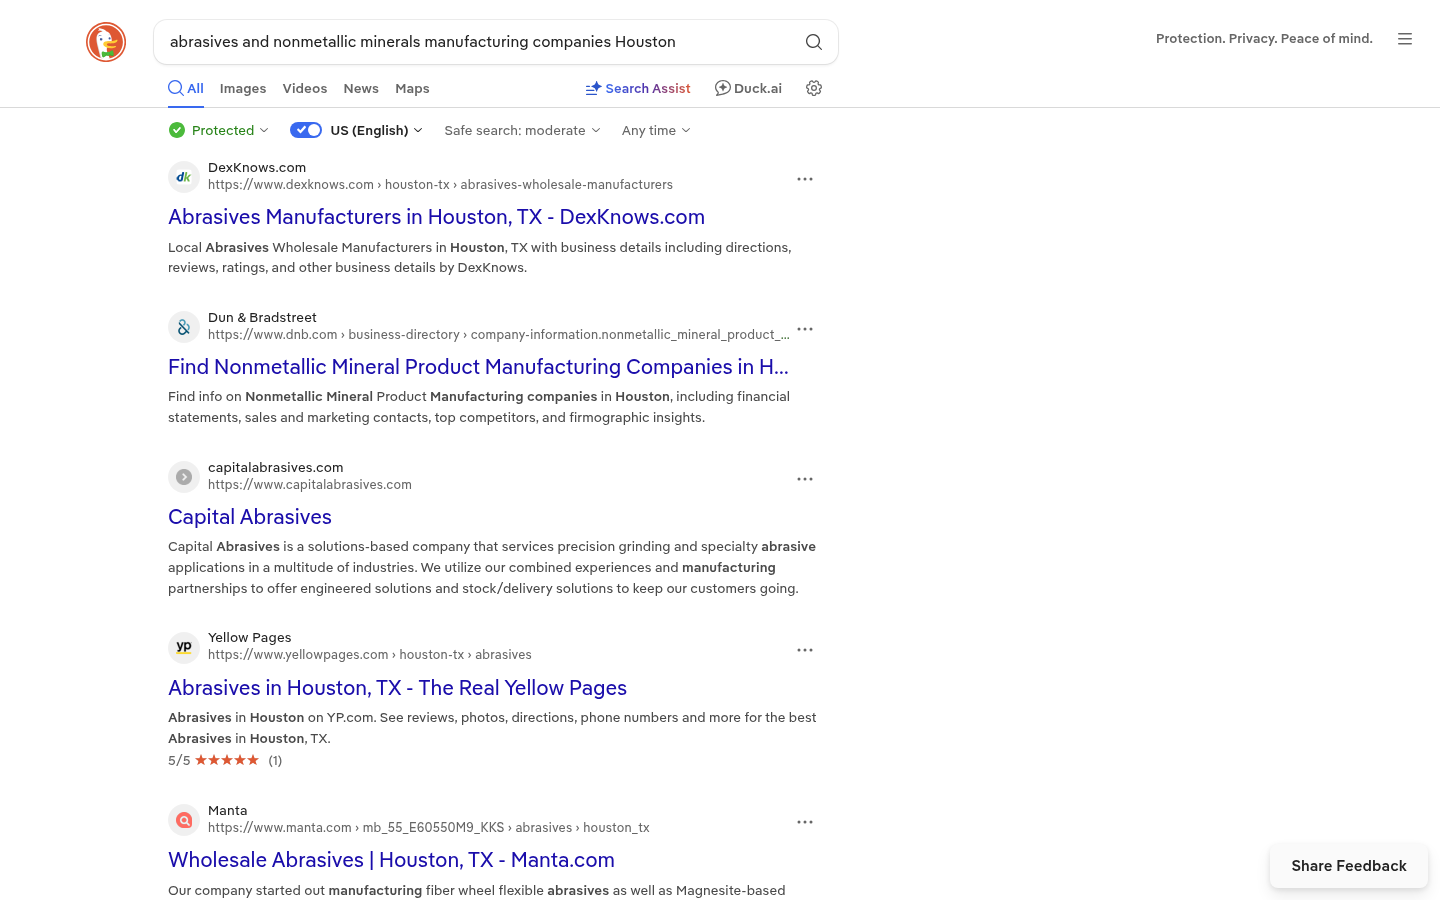This screenshot has width=1440, height=900.
Task: Open Search Assist
Action: tap(638, 88)
